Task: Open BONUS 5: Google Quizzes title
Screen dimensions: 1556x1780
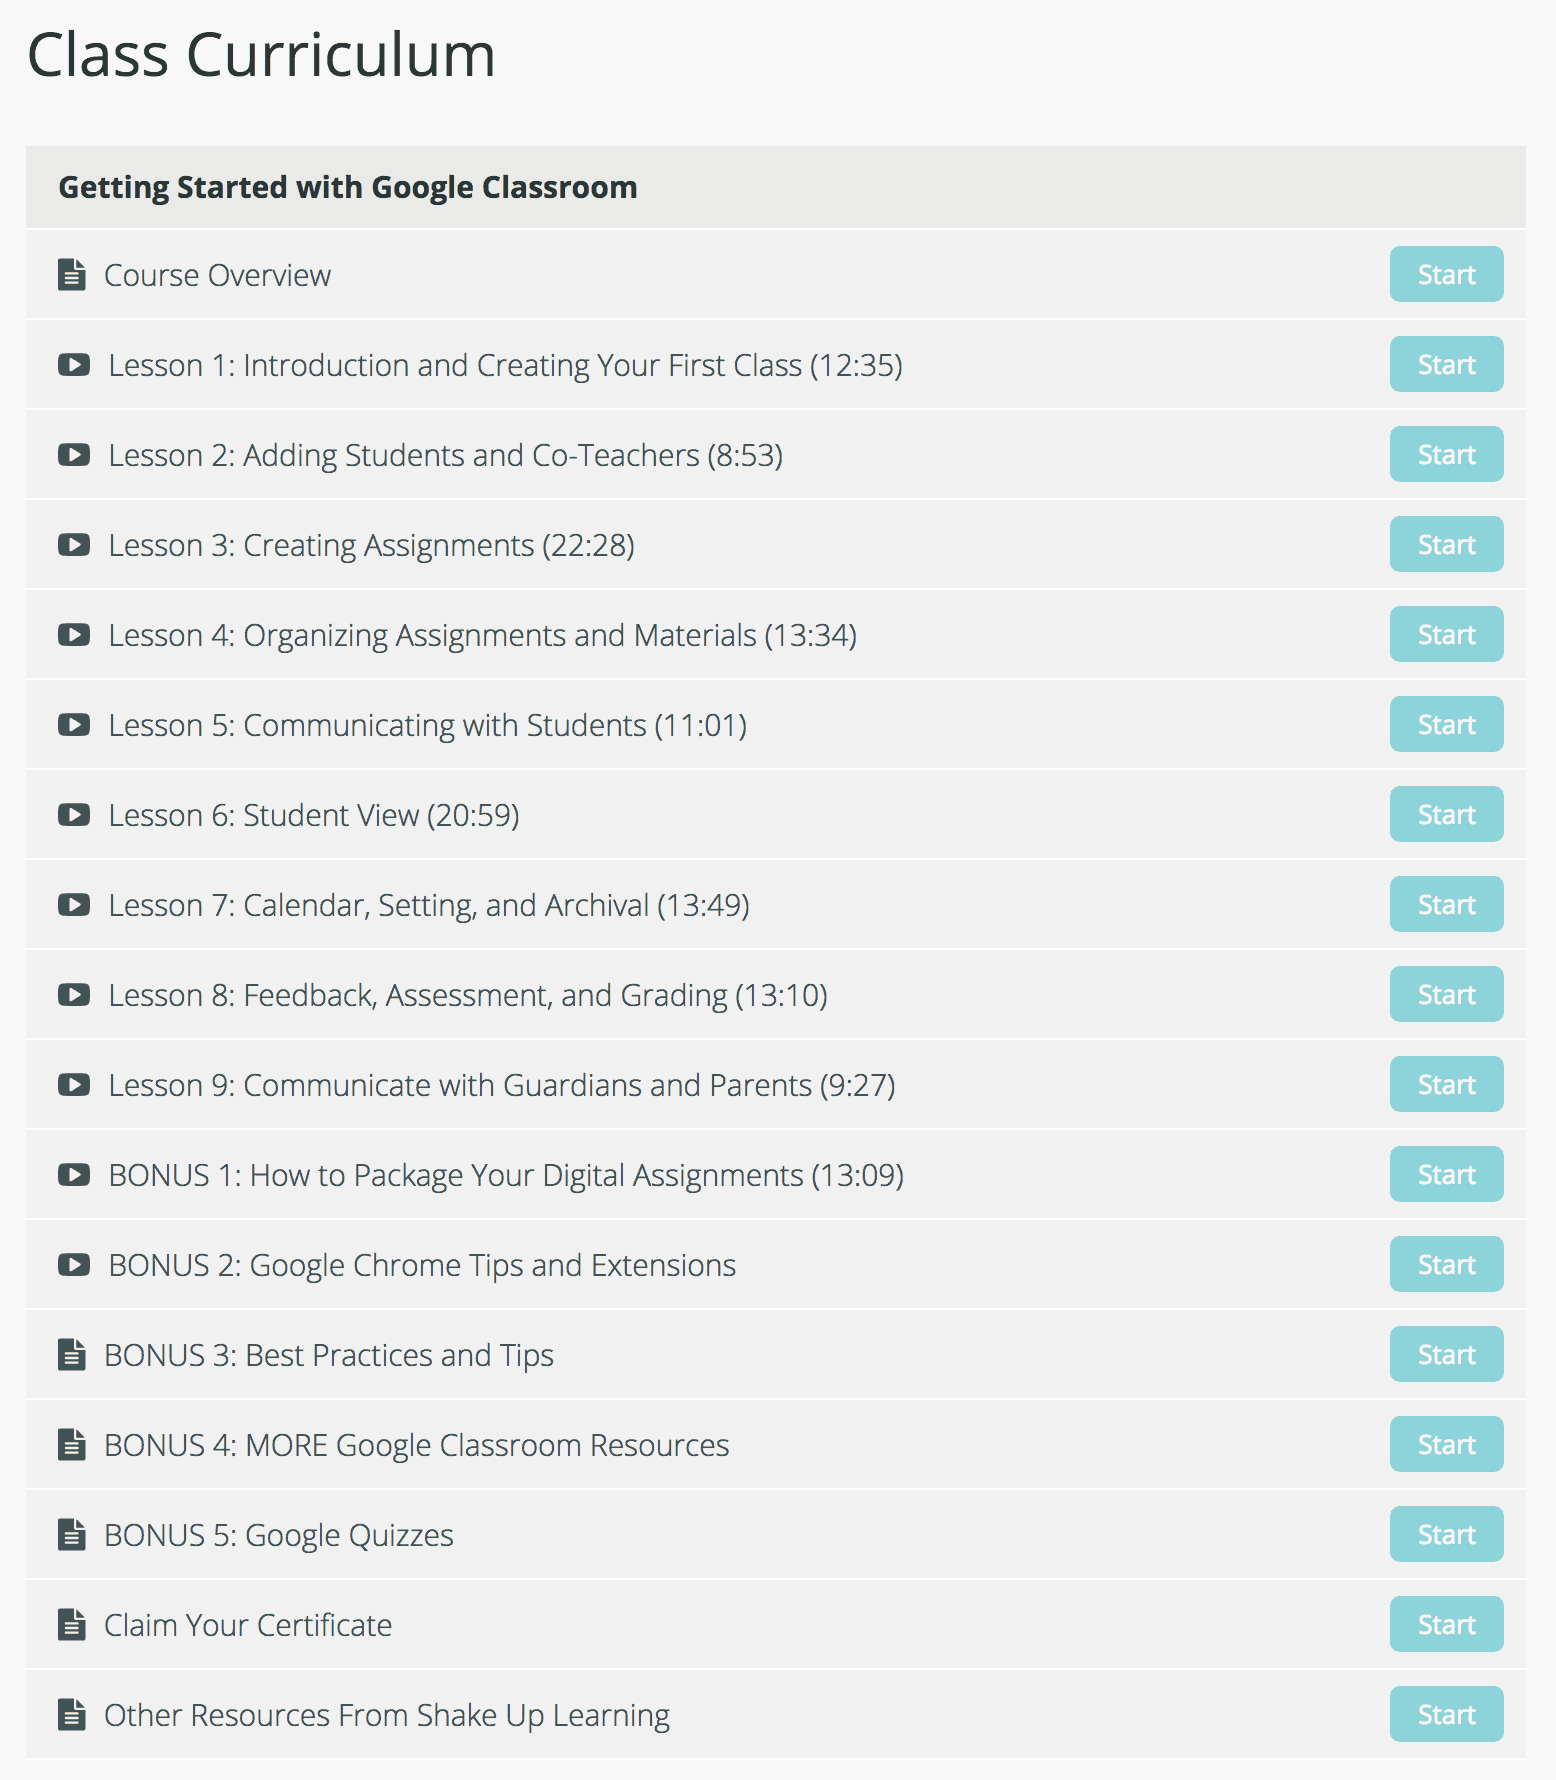Action: coord(279,1536)
